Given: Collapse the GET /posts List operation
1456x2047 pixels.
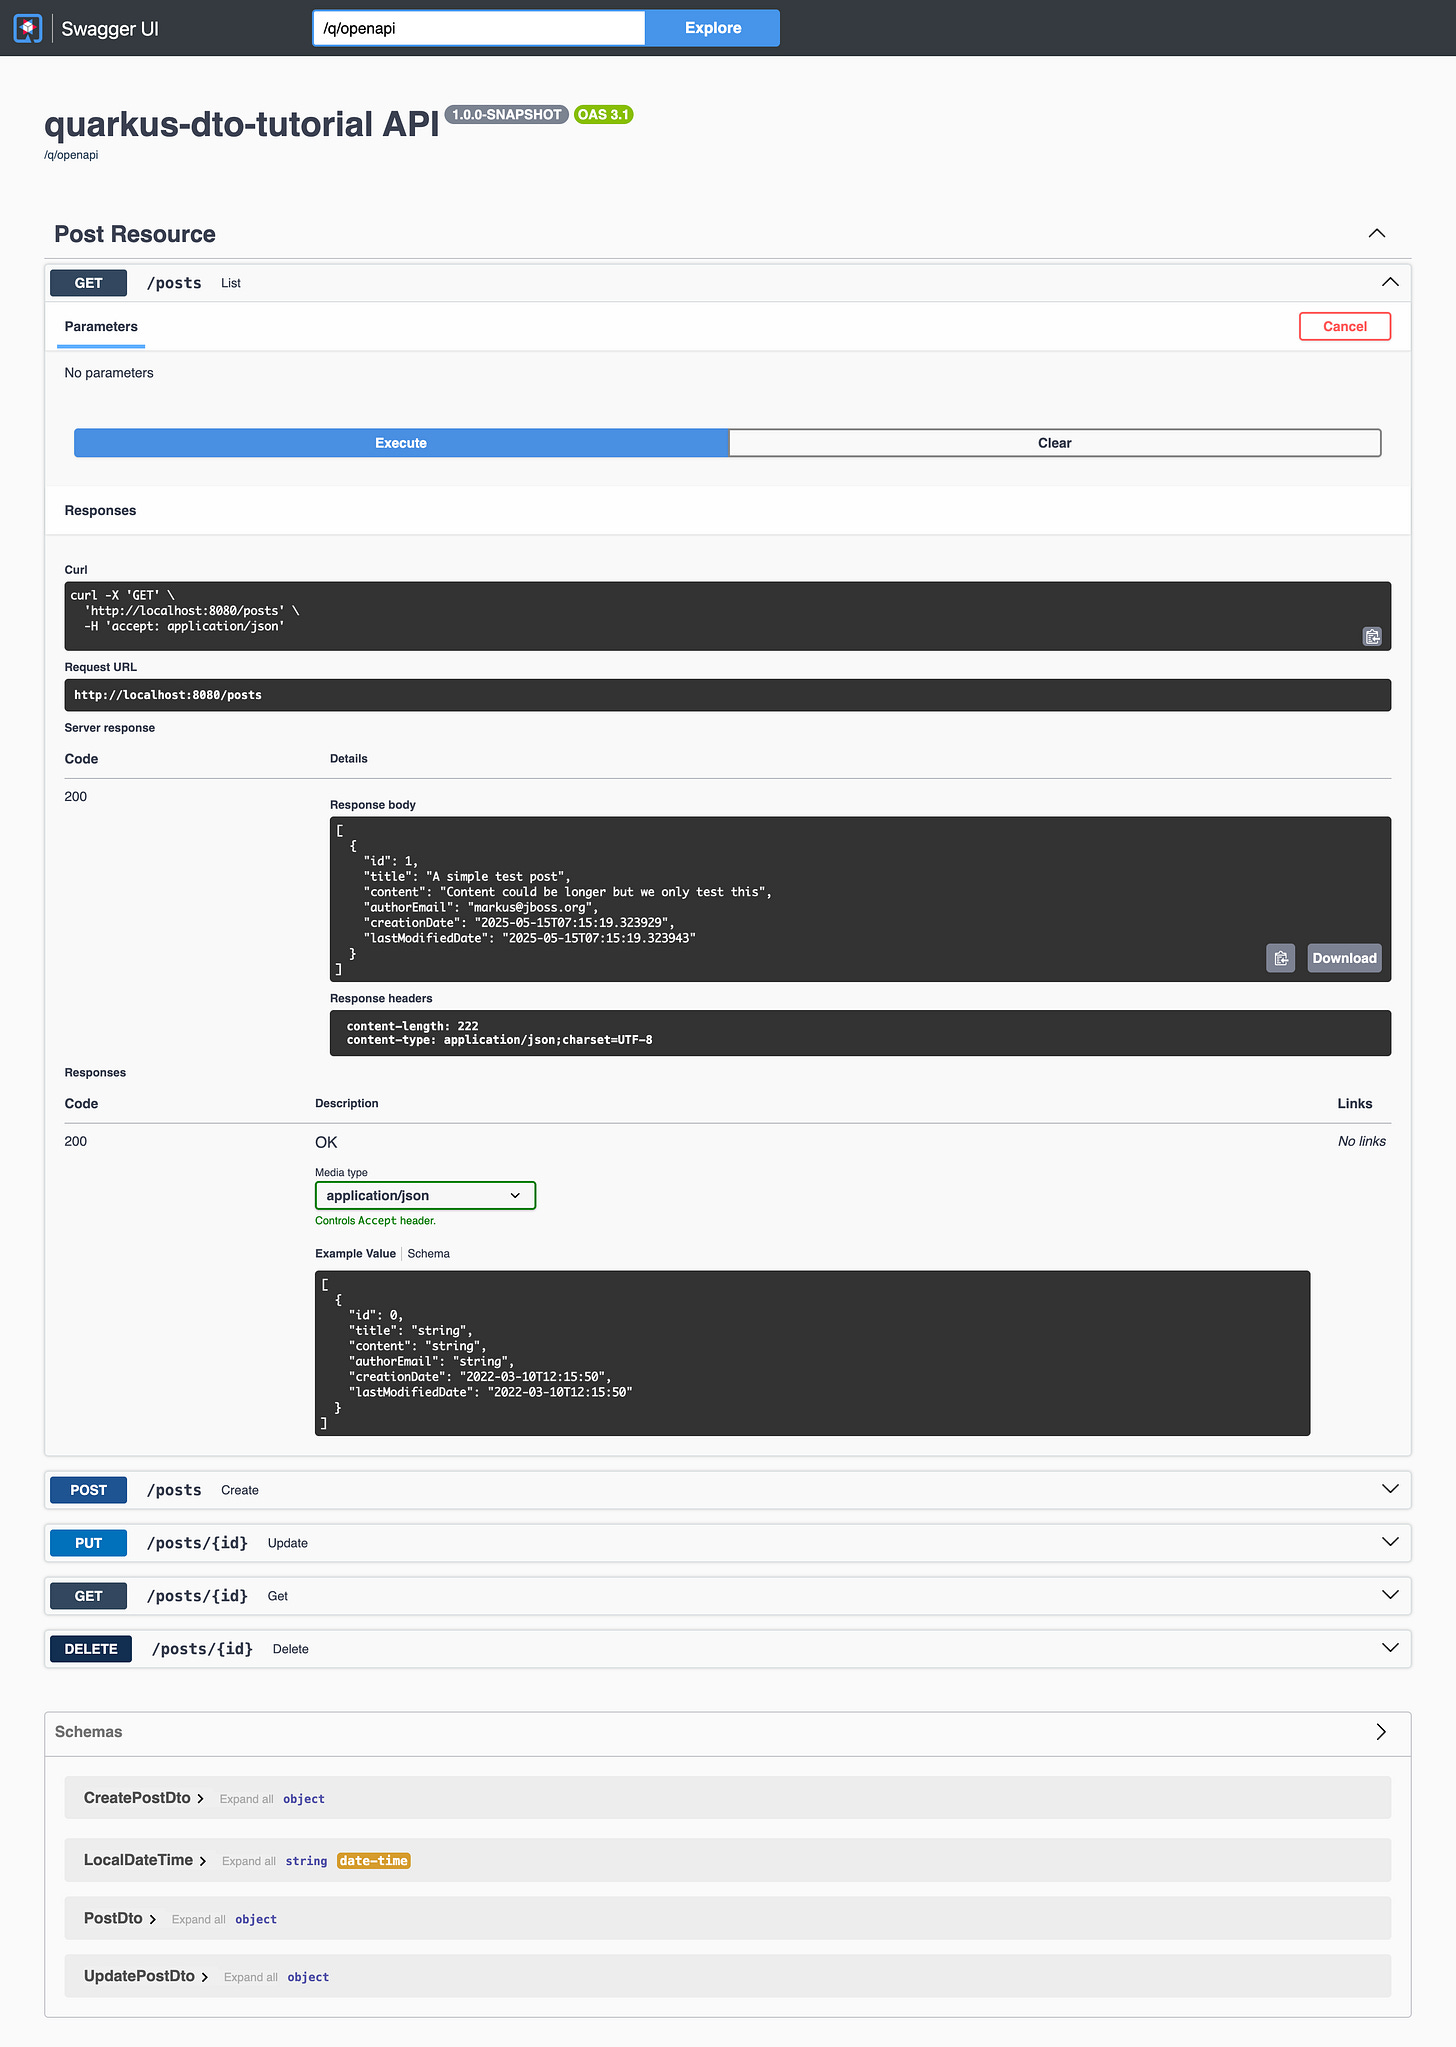Looking at the screenshot, I should pyautogui.click(x=1390, y=282).
